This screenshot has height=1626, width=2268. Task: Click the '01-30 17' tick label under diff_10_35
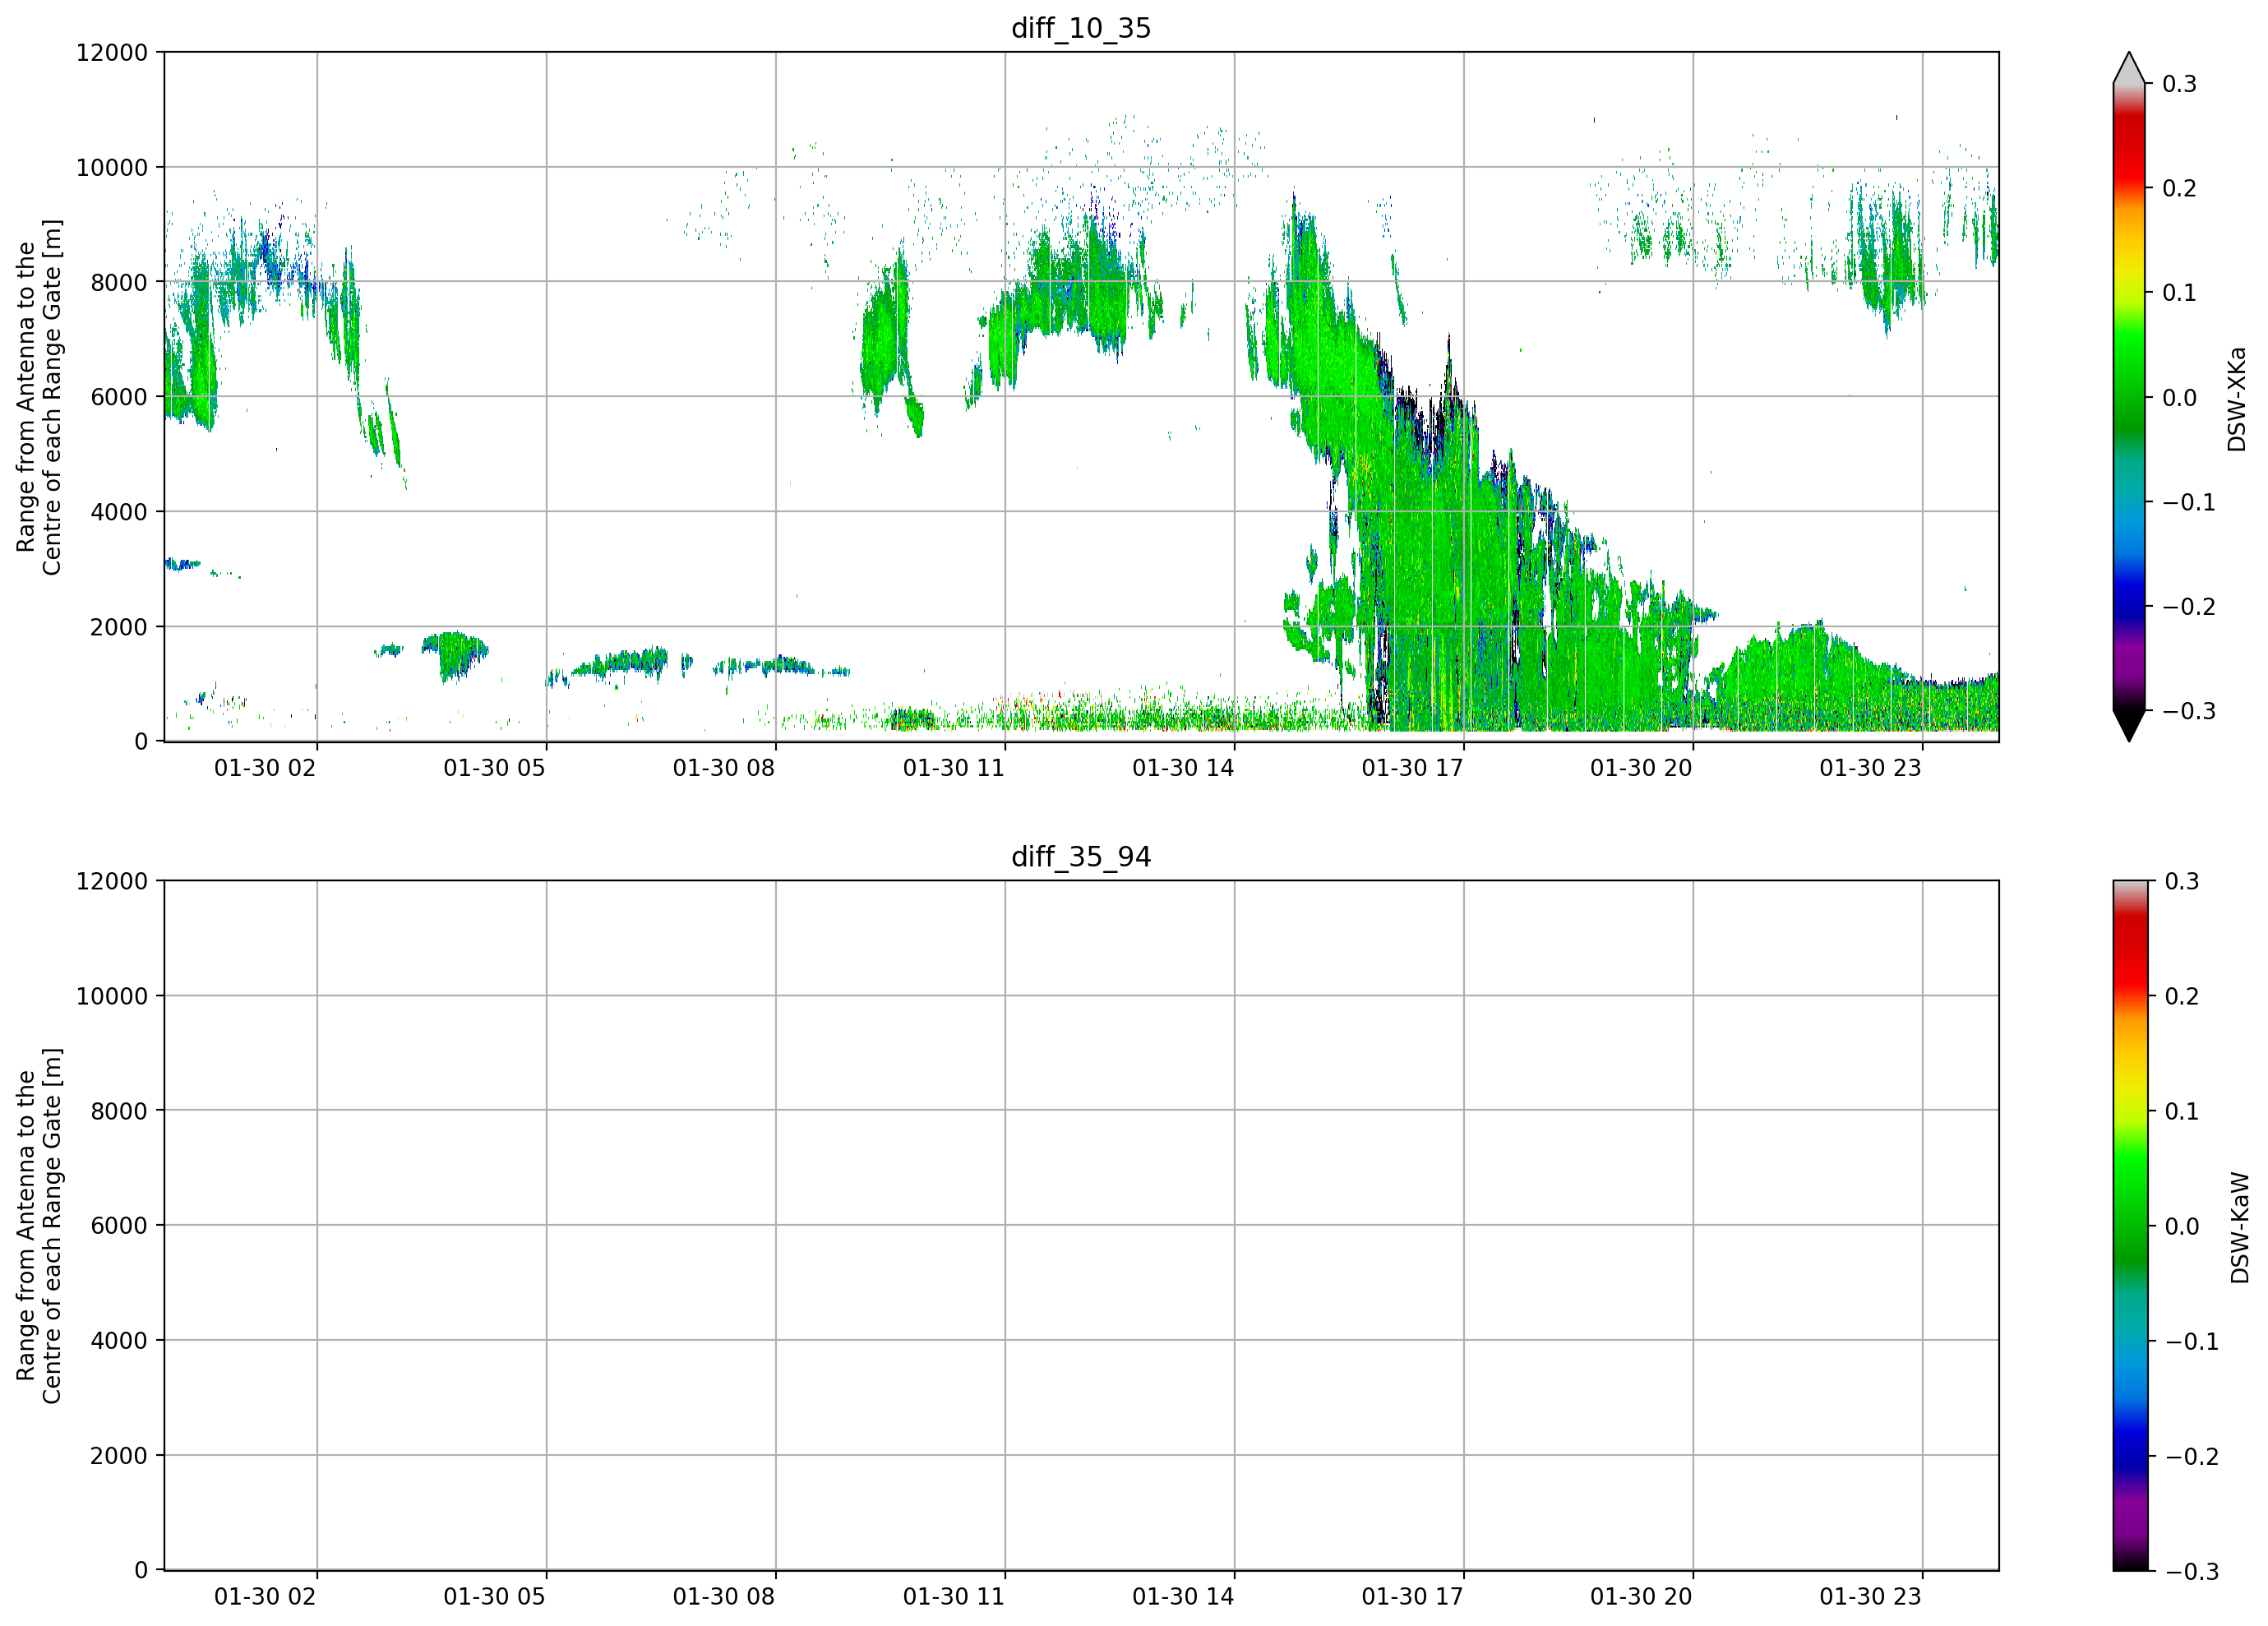point(1412,768)
